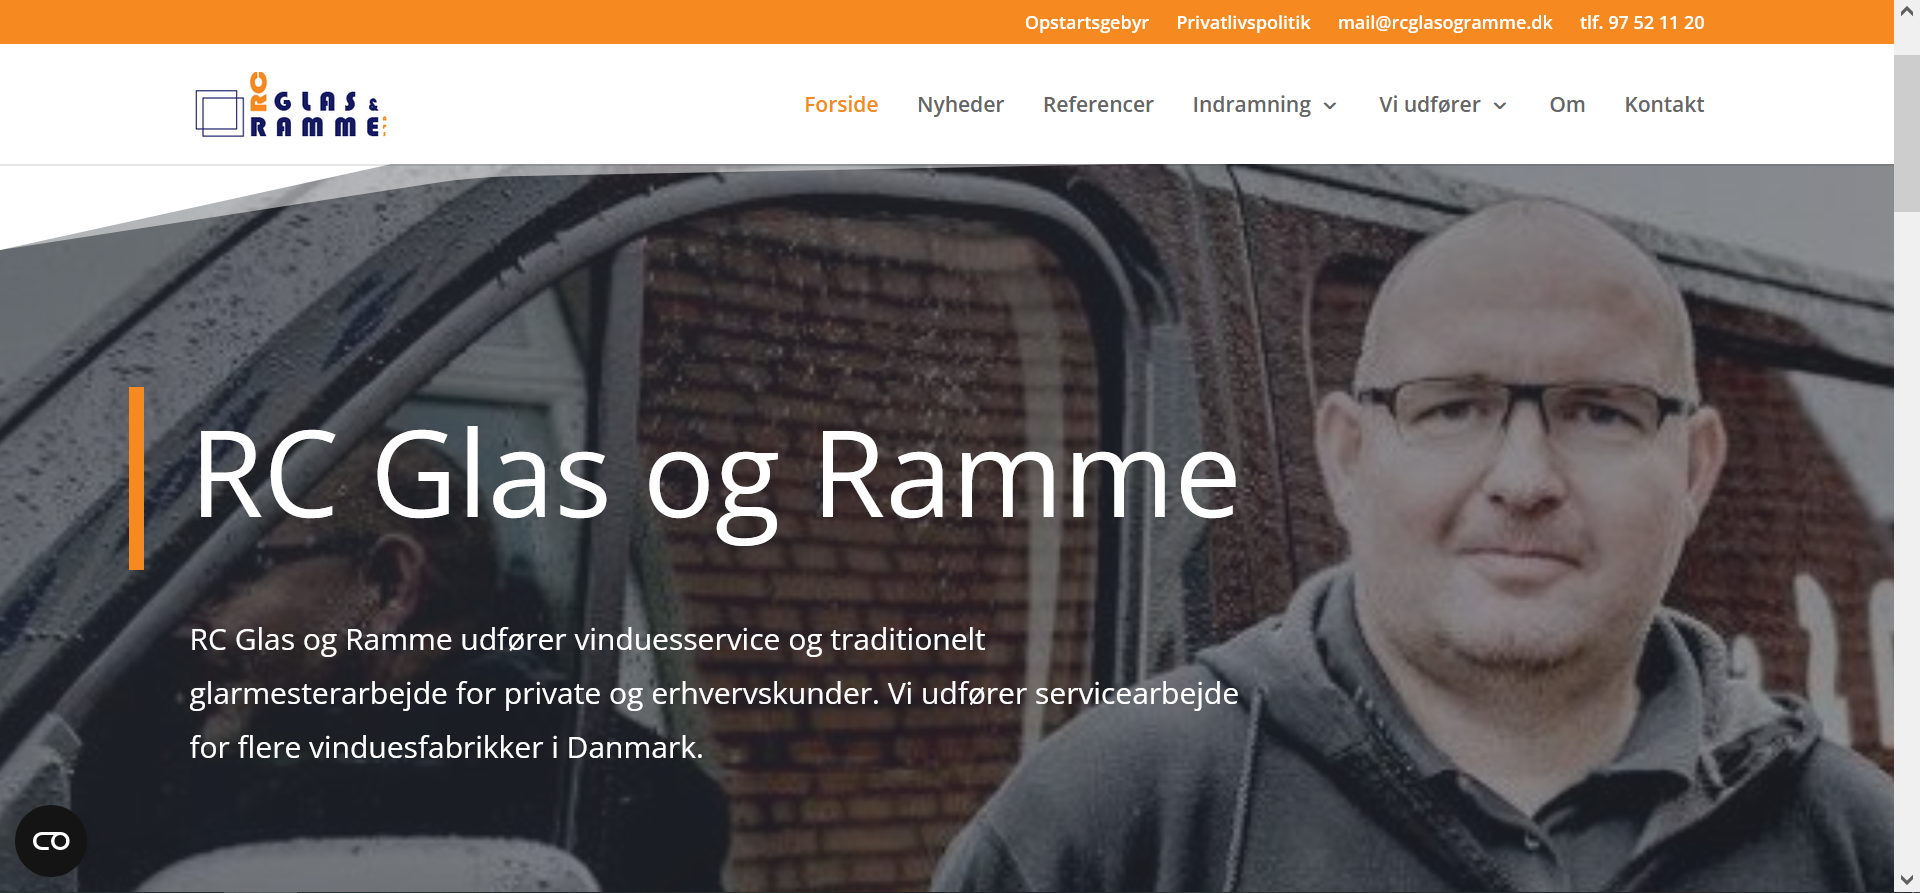1920x893 pixels.
Task: Navigate to the Om page
Action: (1567, 105)
